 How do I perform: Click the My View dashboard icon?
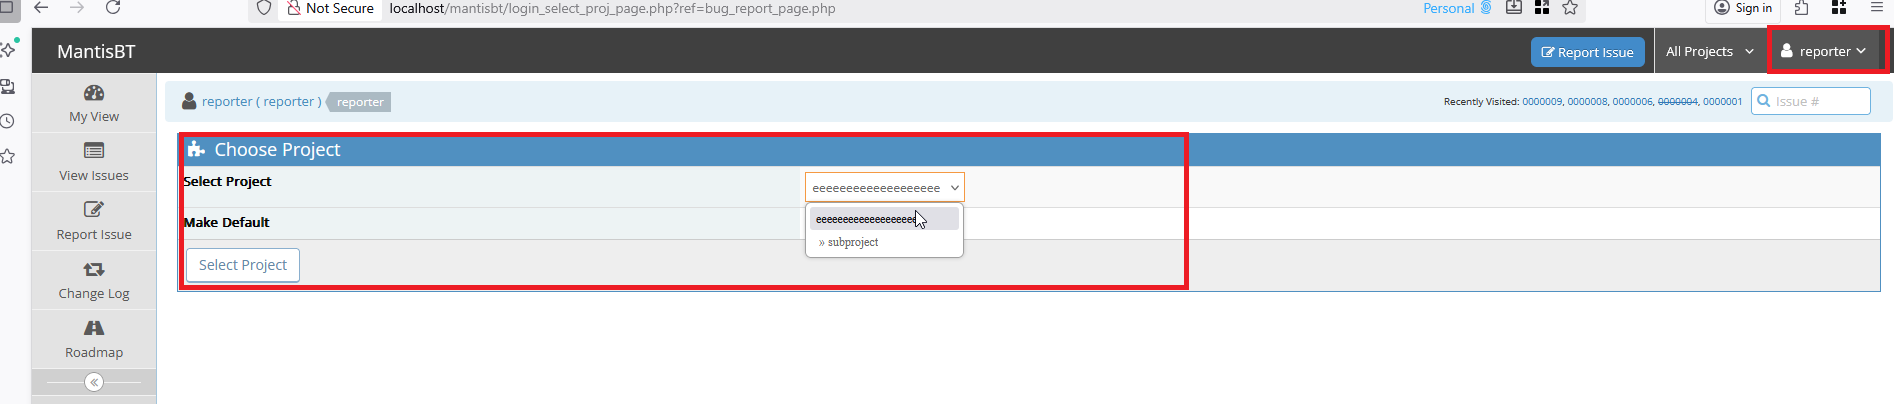tap(94, 93)
